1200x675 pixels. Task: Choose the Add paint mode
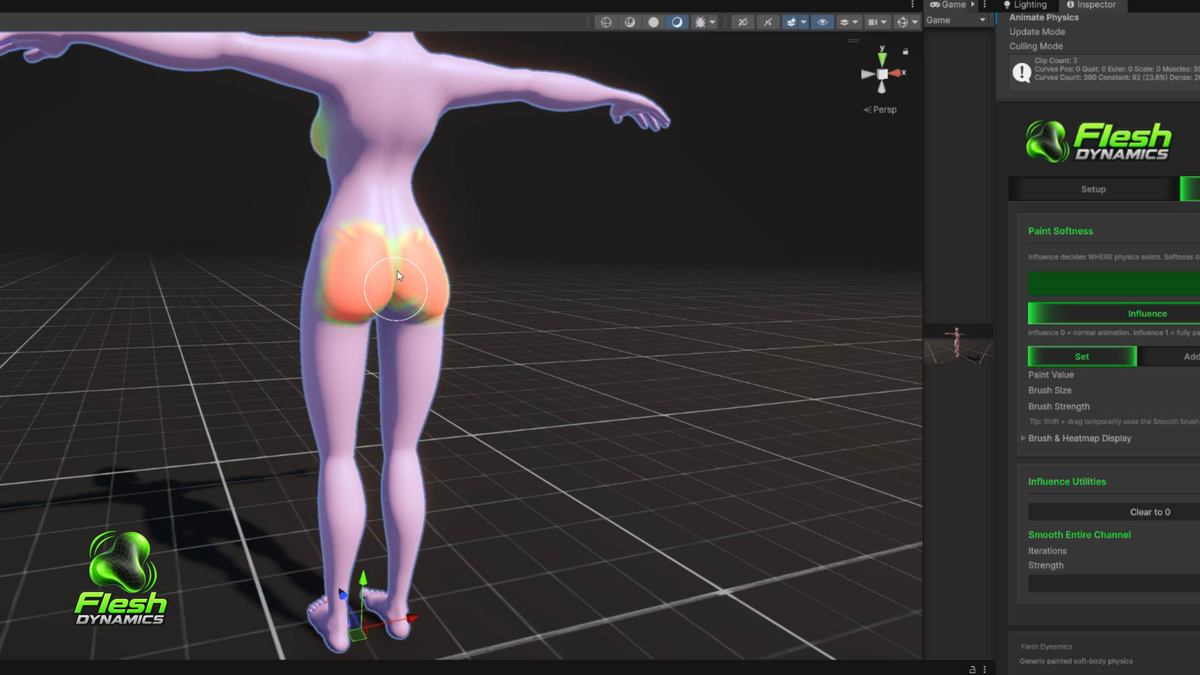pyautogui.click(x=1170, y=356)
